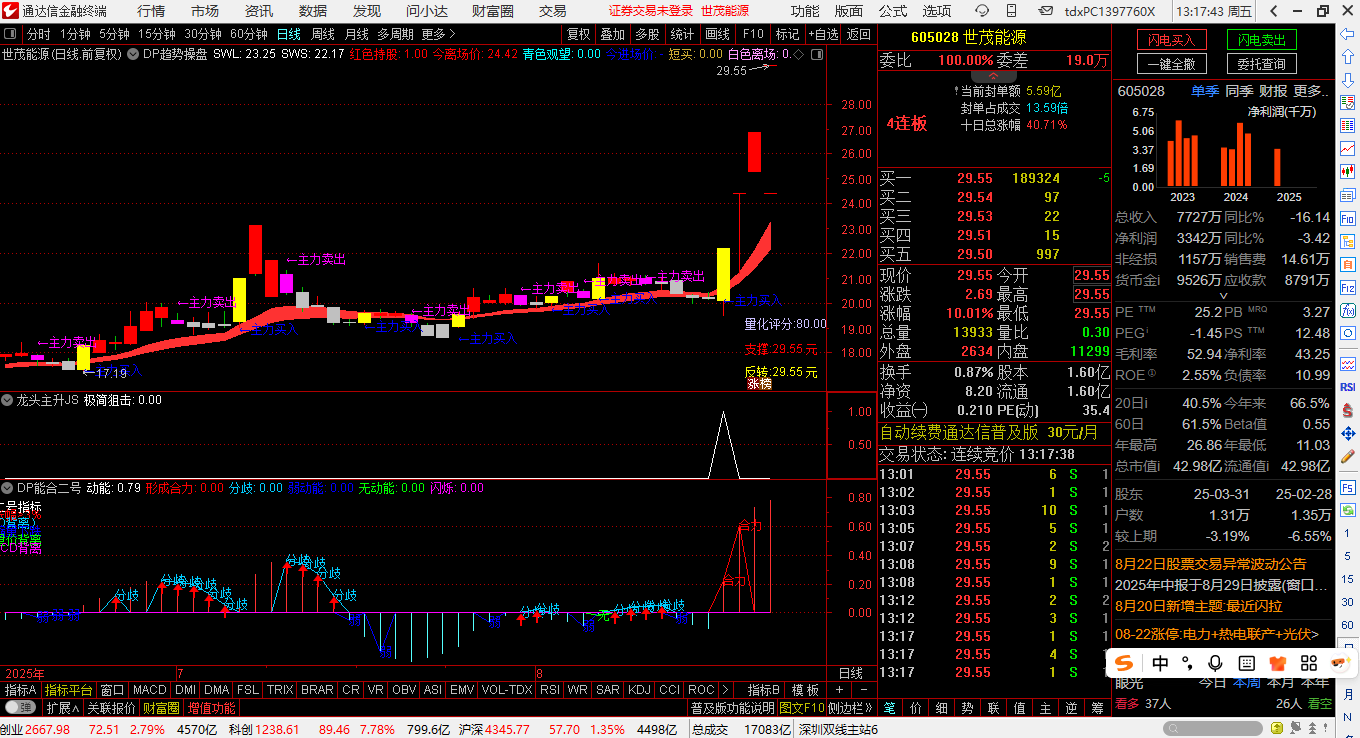Expand the DP能合二号 indicator dropdown
Screen dimensions: 1360x738
point(8,488)
